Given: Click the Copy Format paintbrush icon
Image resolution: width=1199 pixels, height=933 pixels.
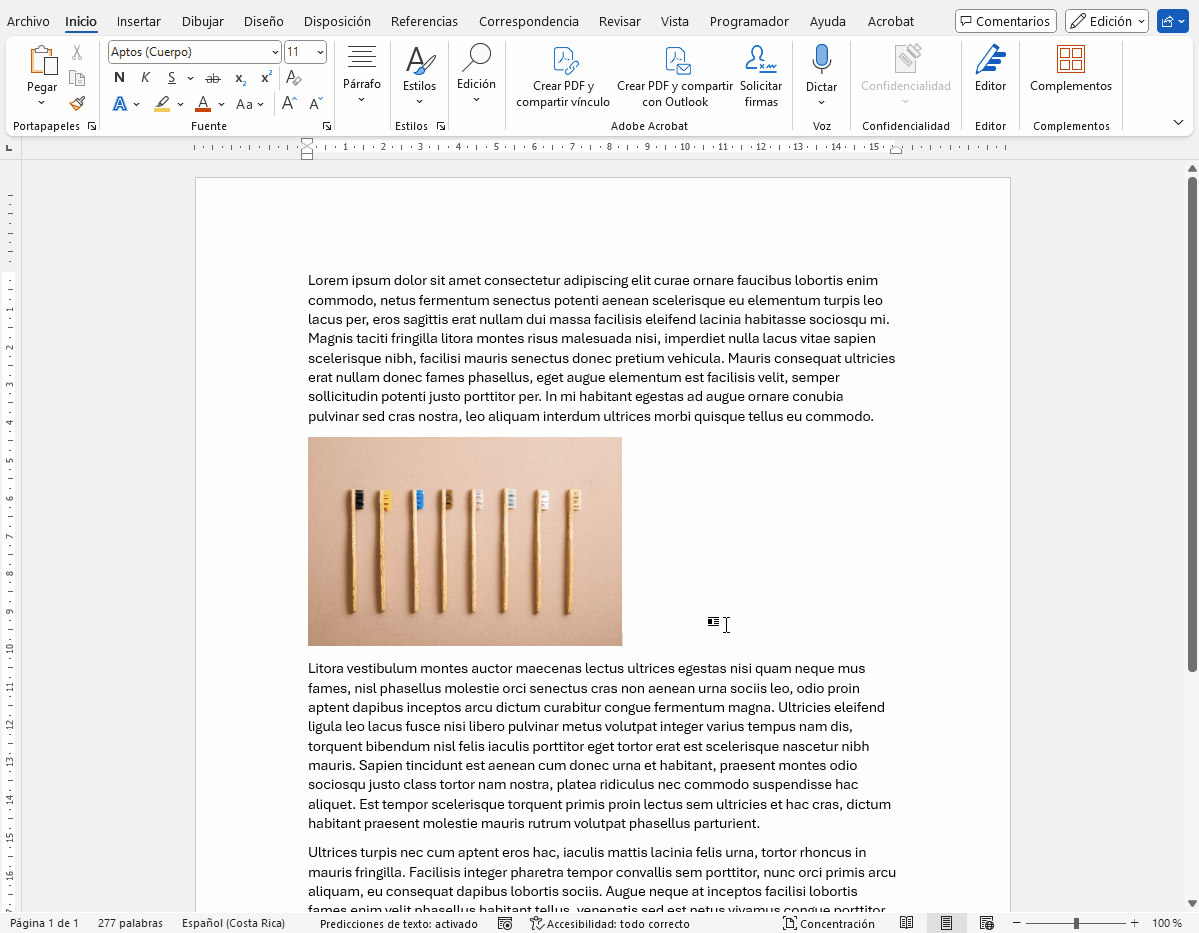Looking at the screenshot, I should (x=77, y=103).
